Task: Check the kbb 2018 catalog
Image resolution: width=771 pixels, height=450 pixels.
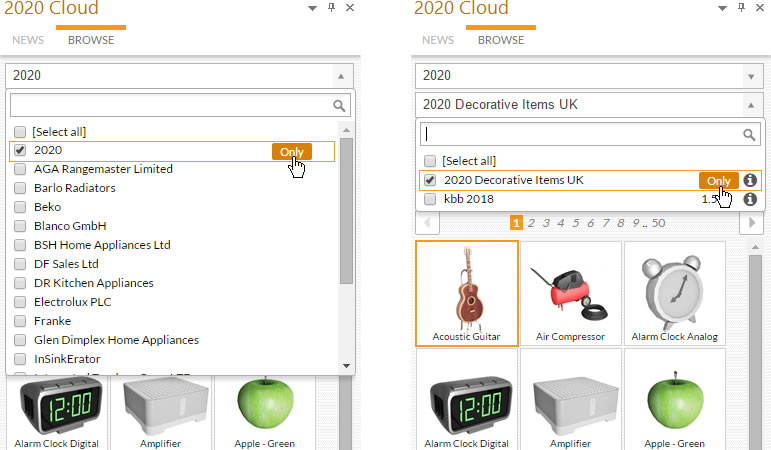Action: pyautogui.click(x=430, y=199)
